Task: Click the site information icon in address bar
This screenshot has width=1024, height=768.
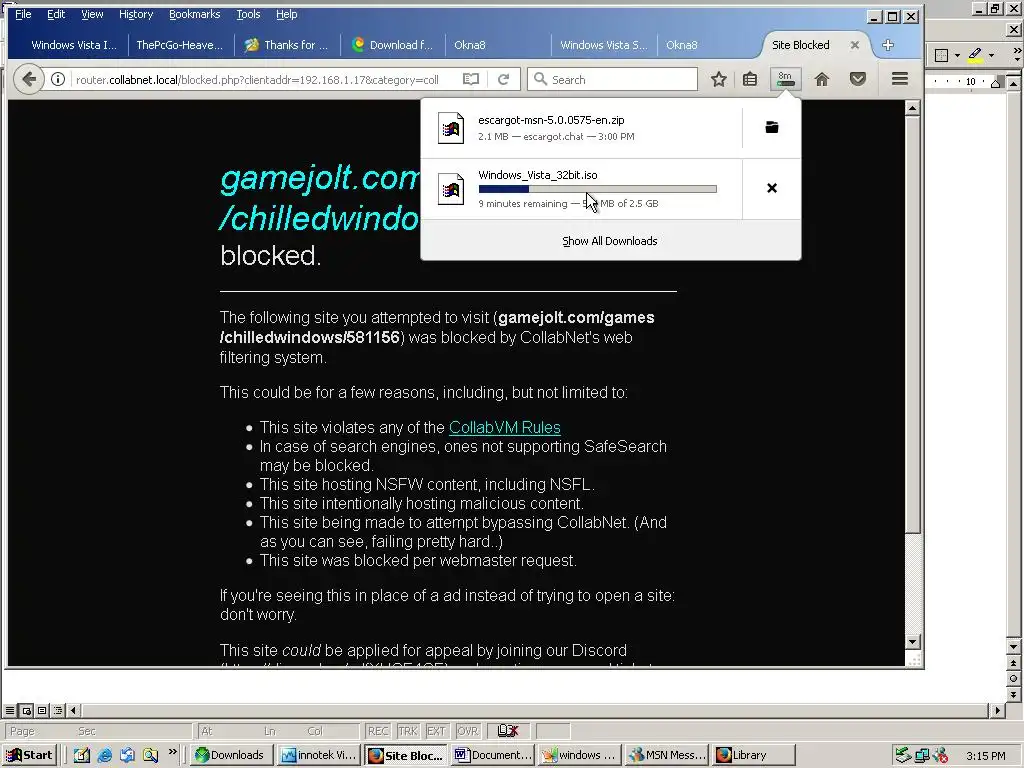Action: (58, 79)
